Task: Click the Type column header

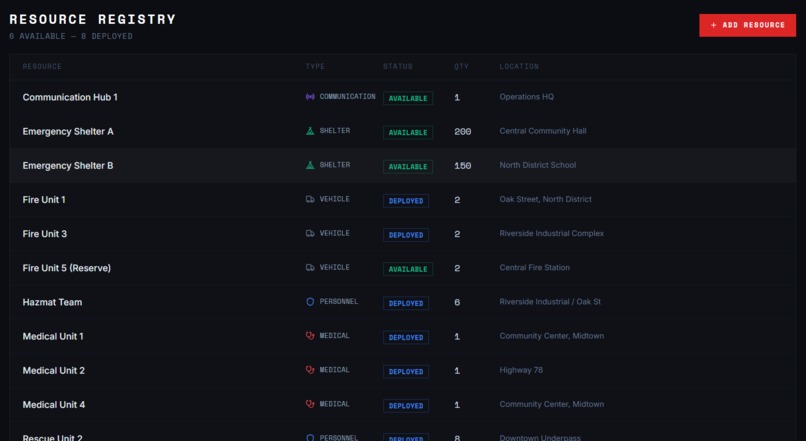Action: tap(315, 66)
